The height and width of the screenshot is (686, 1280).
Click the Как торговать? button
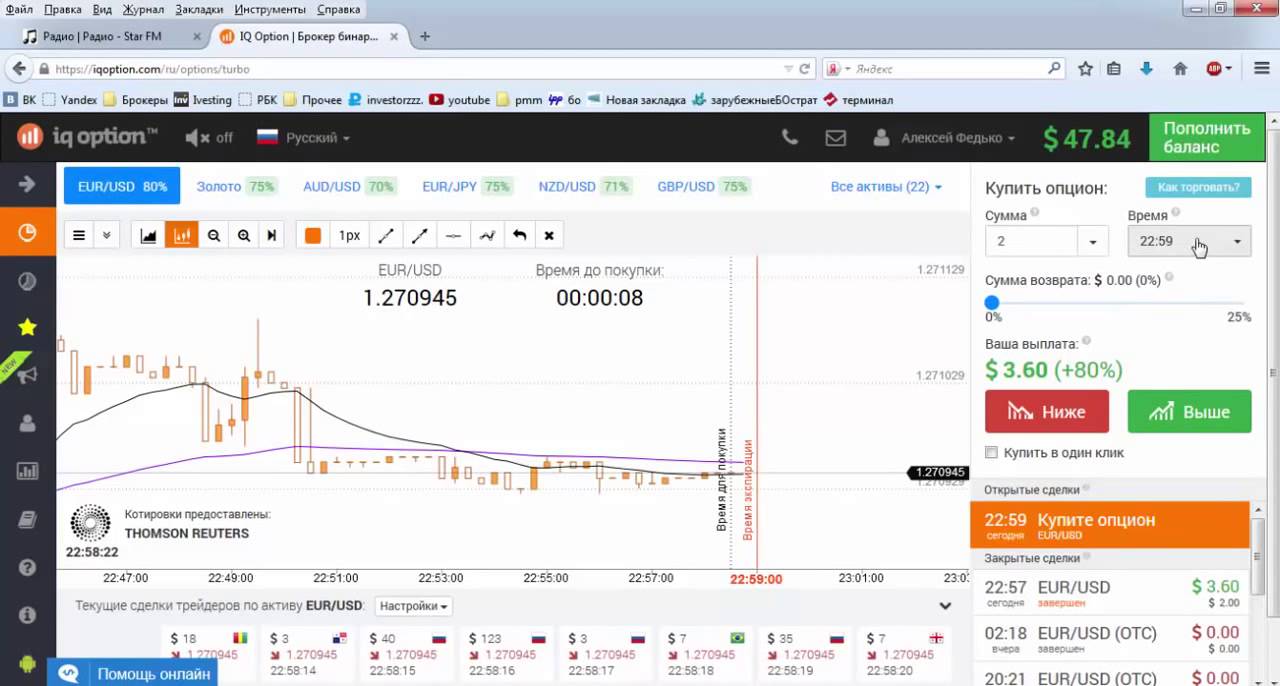1198,187
